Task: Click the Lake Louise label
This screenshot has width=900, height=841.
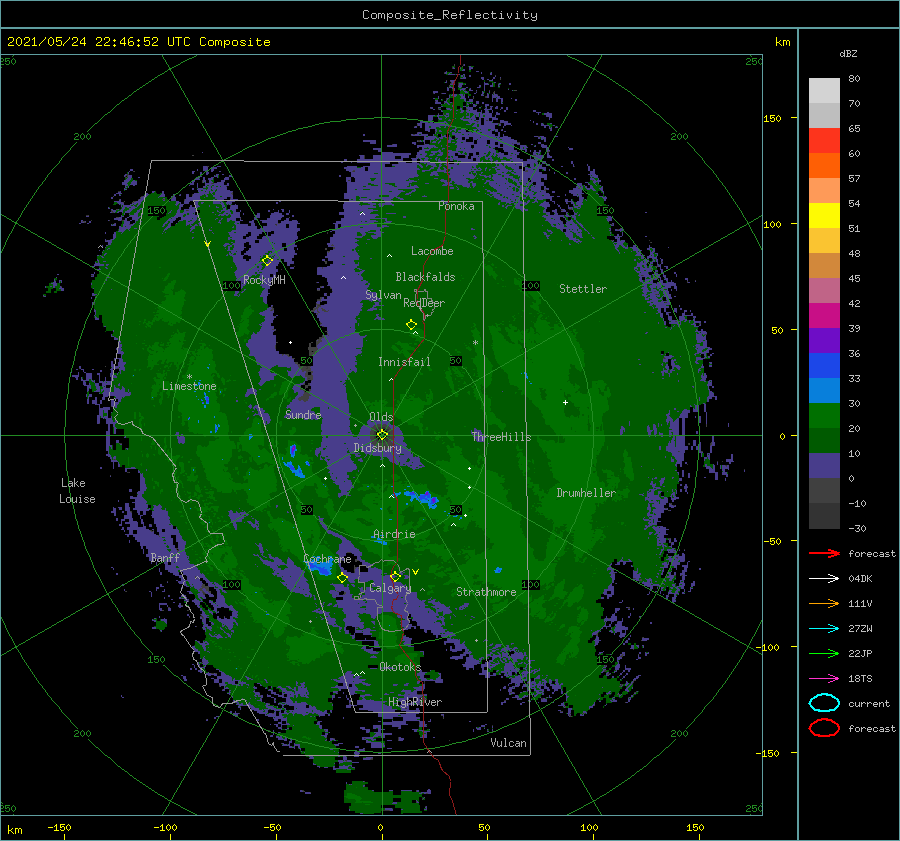Action: [77, 491]
